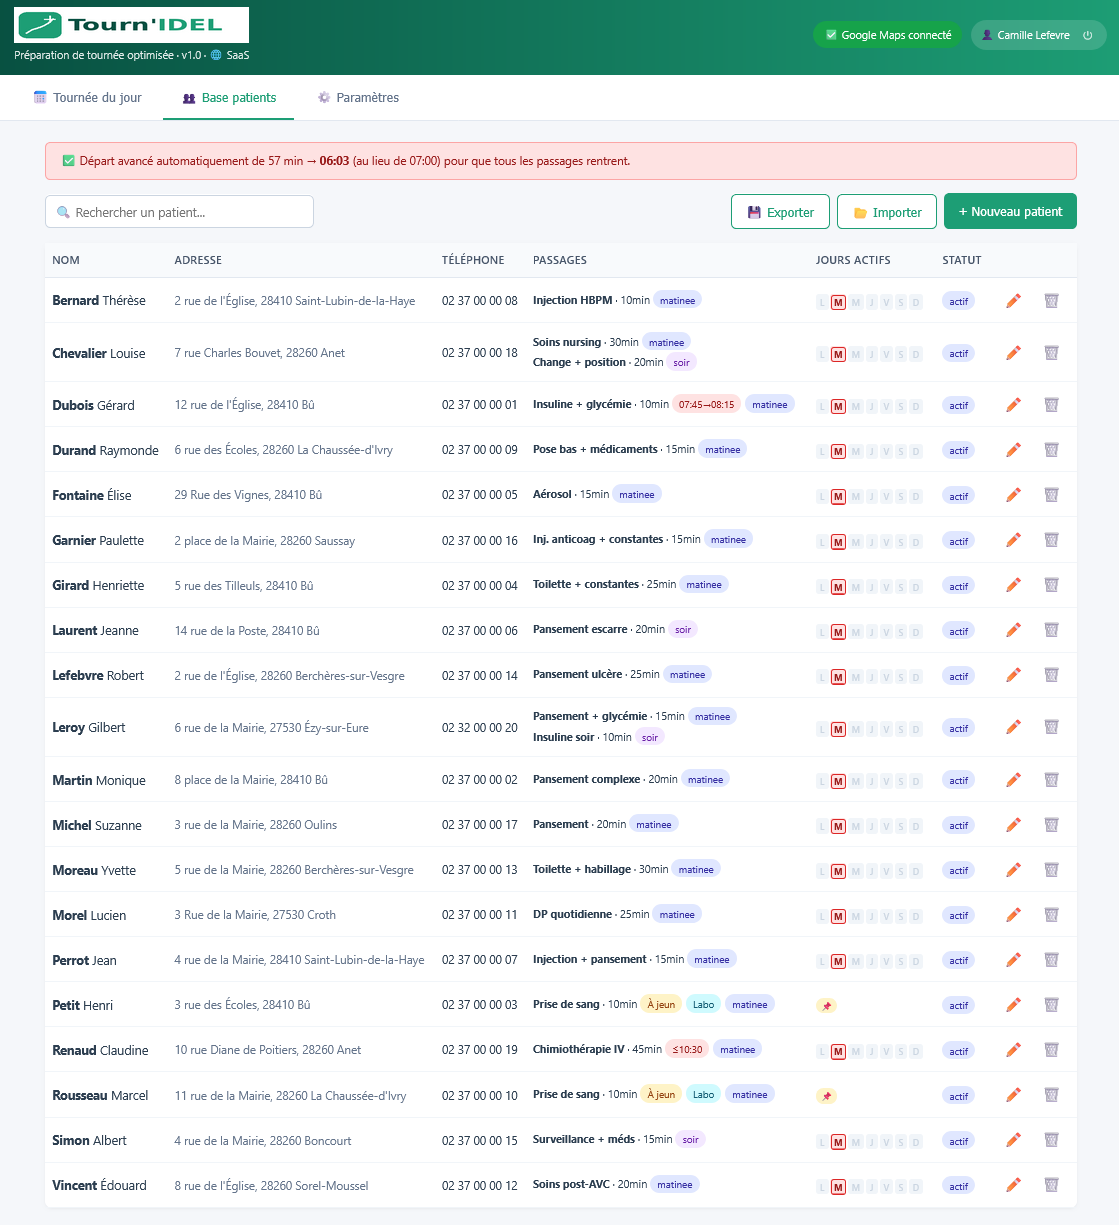Edit Dubois Gérard with the pencil icon

point(1013,405)
